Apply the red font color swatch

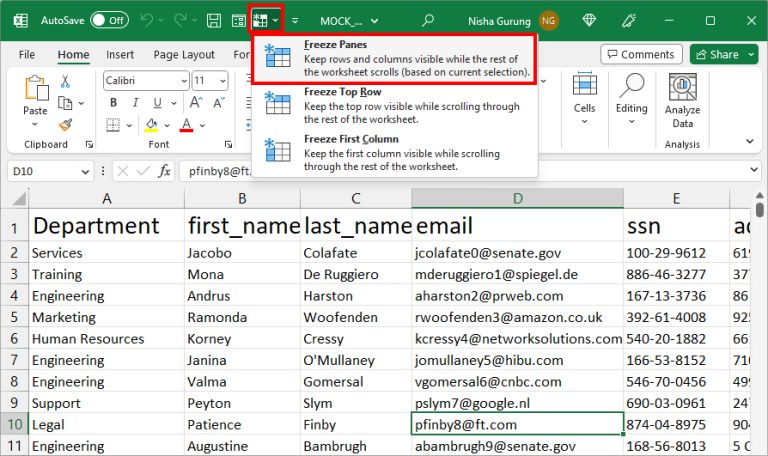186,126
